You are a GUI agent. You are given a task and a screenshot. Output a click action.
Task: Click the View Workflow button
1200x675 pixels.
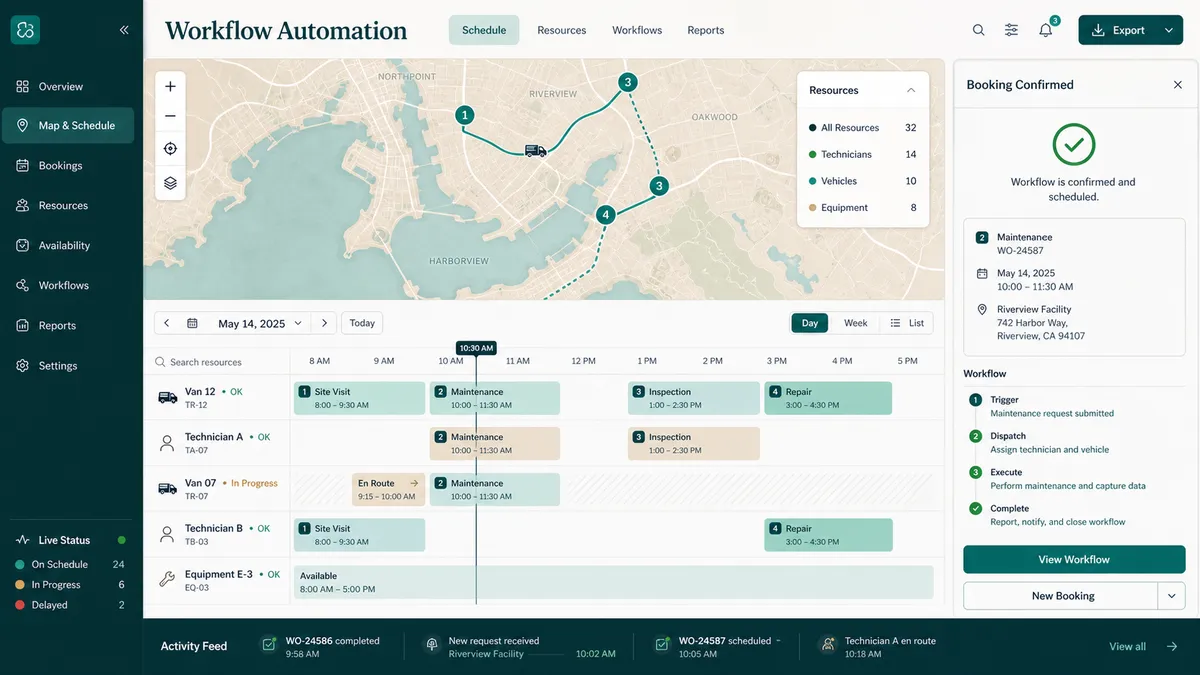coord(1074,560)
